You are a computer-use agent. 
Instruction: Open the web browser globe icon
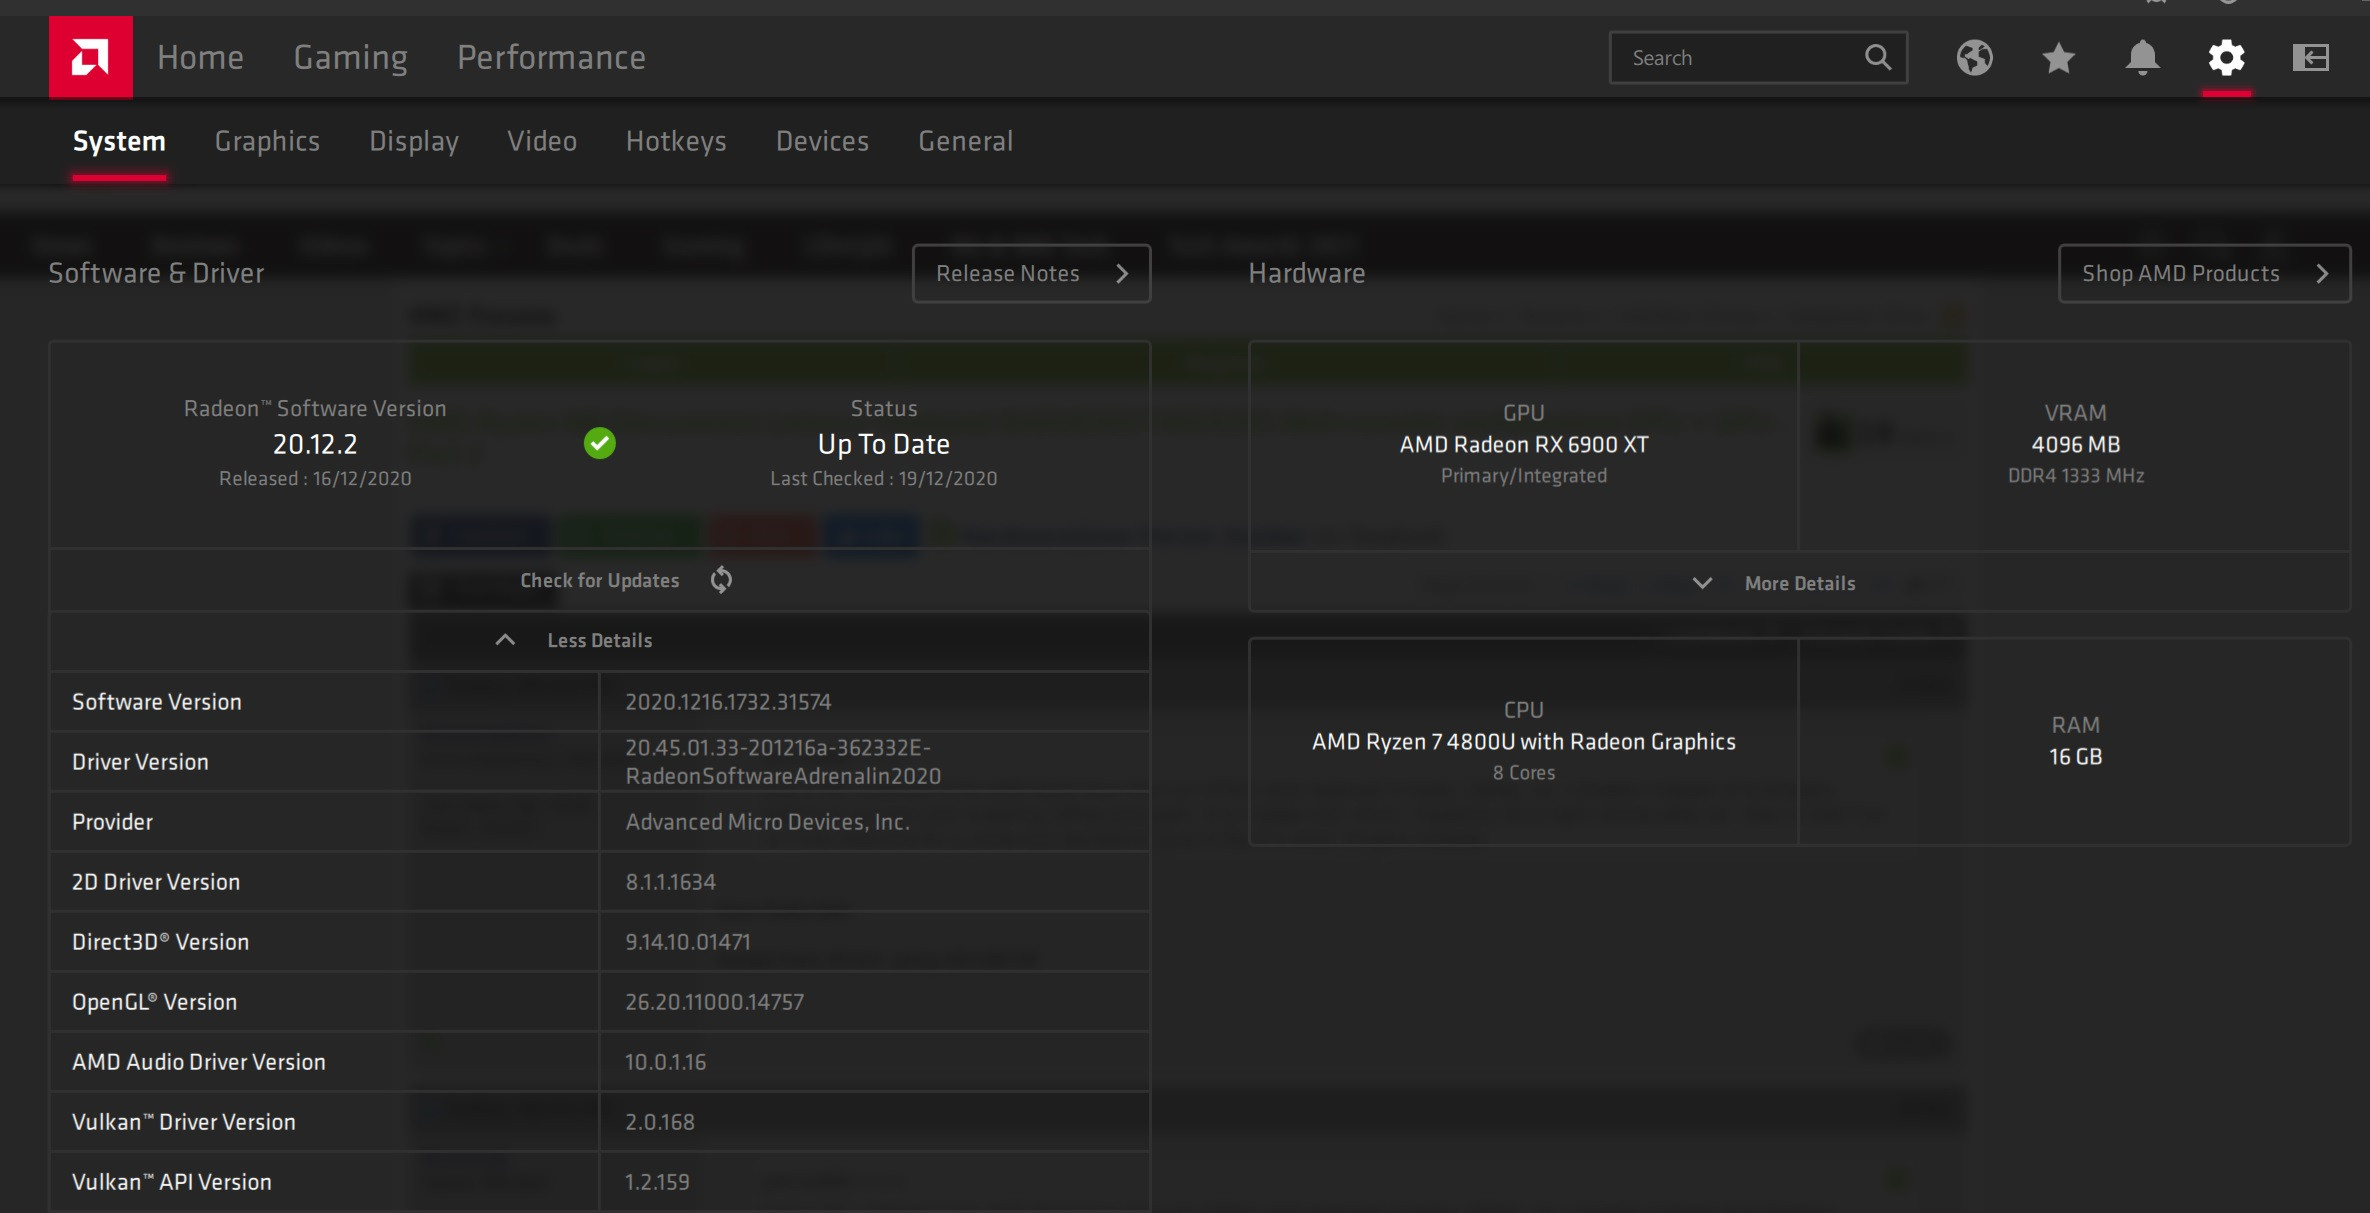pyautogui.click(x=1974, y=58)
